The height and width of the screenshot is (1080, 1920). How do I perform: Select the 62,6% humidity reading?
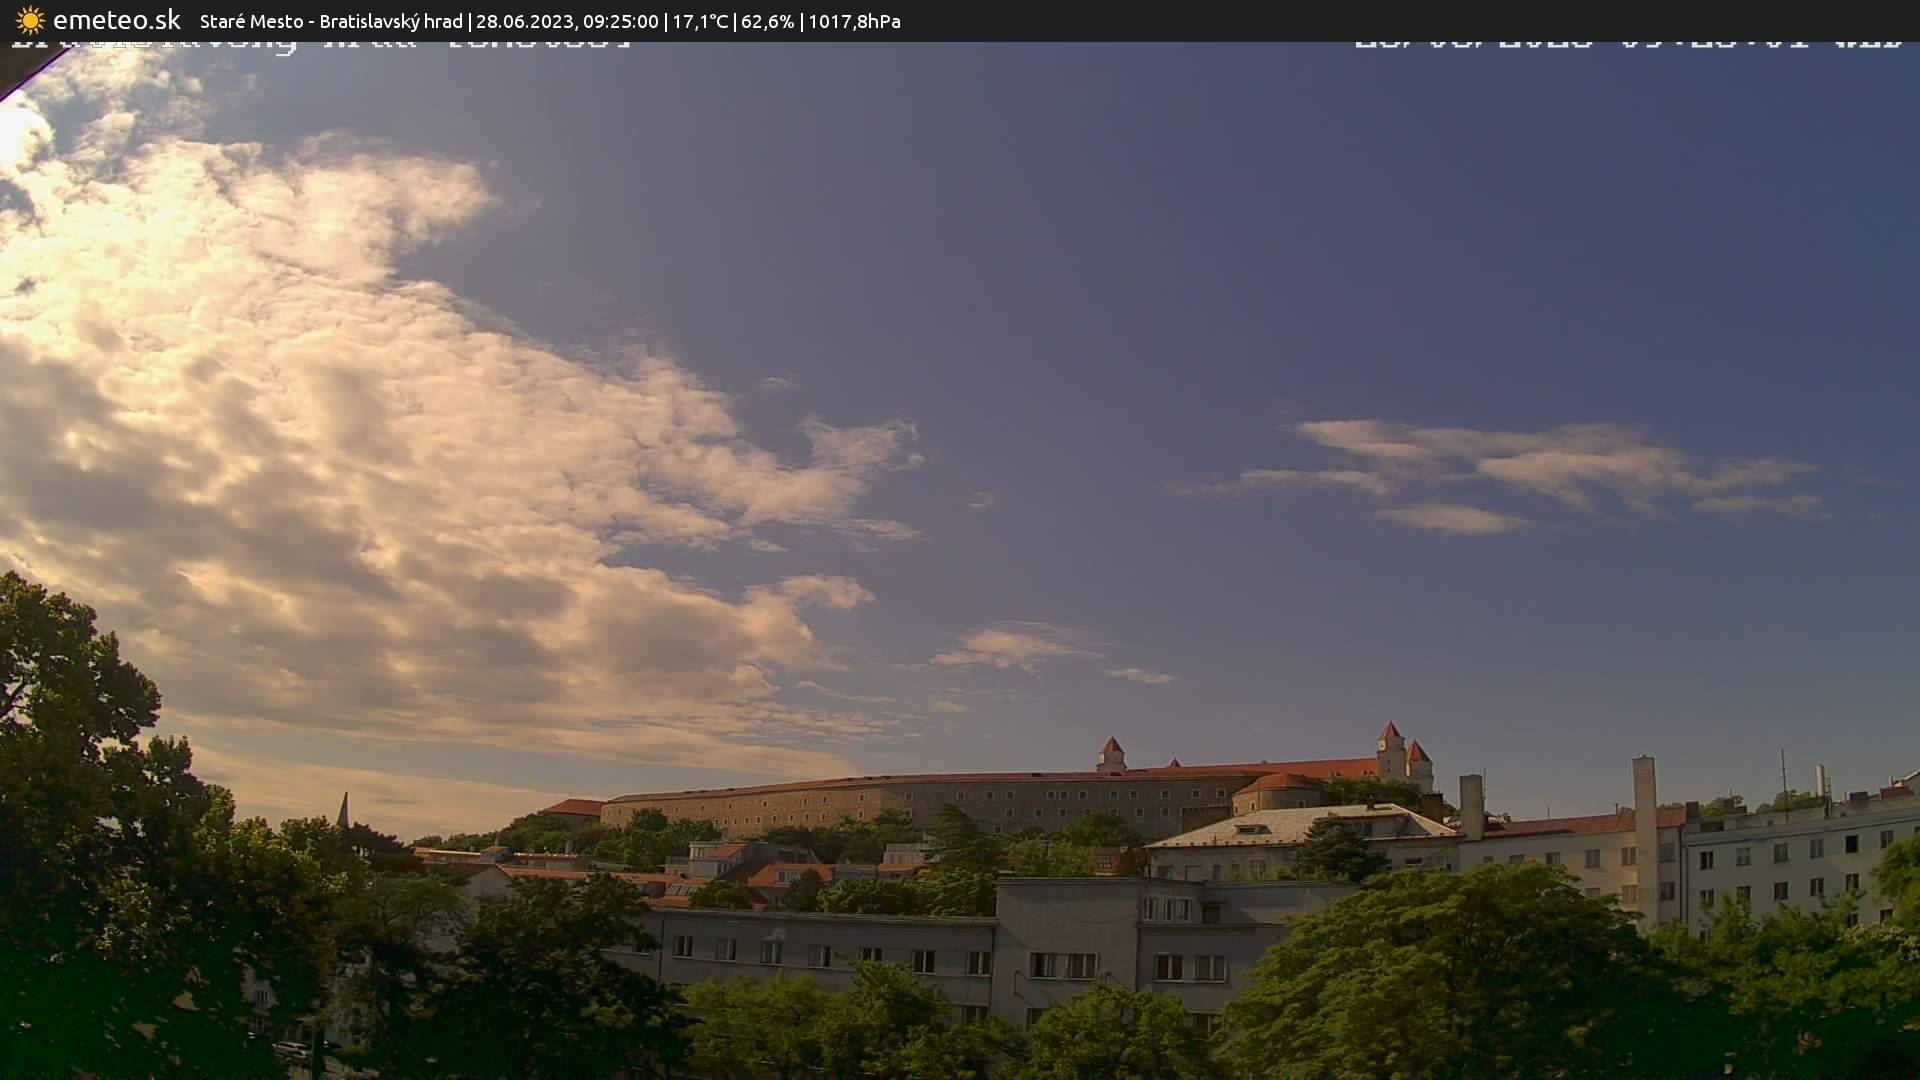coord(767,20)
